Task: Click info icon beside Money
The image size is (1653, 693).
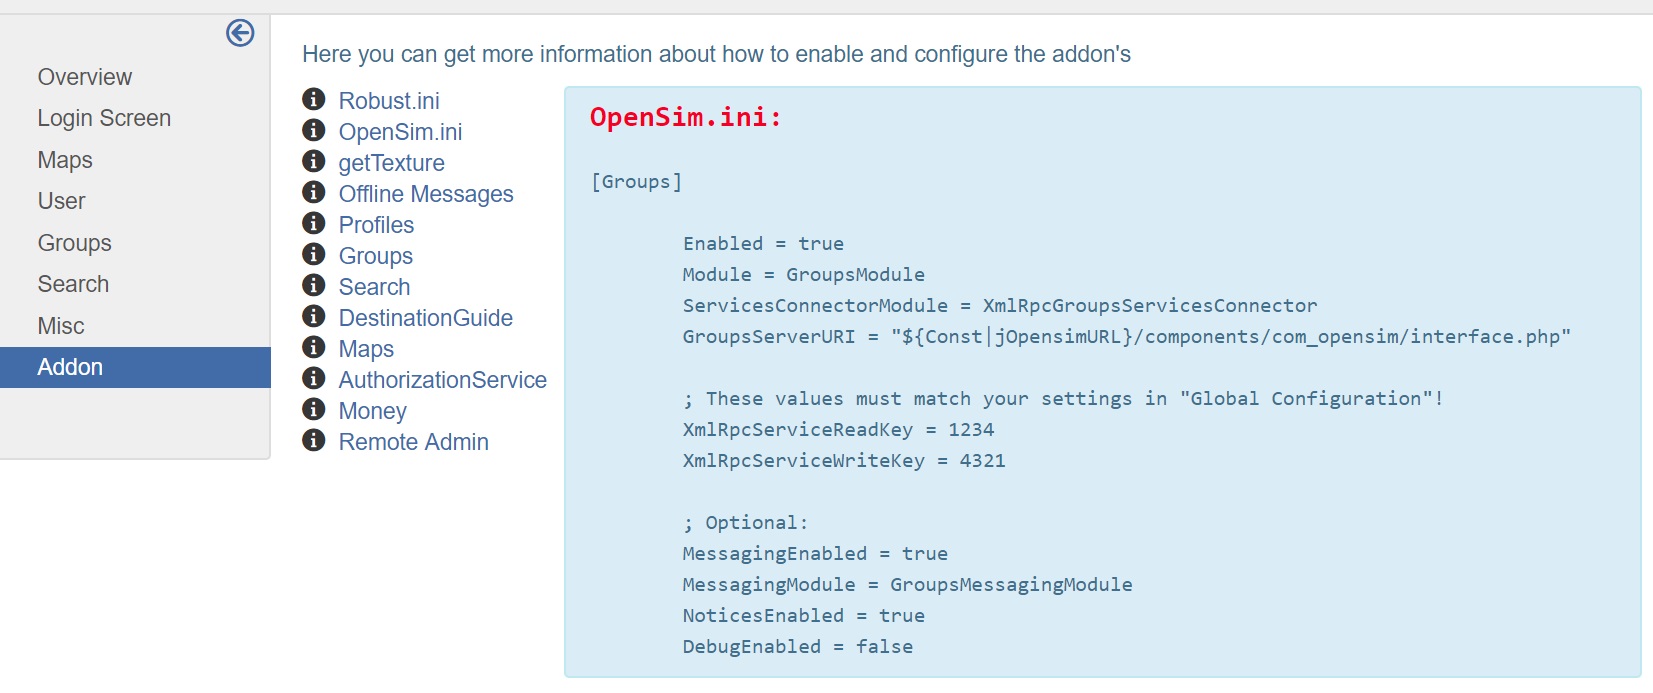Action: (314, 409)
